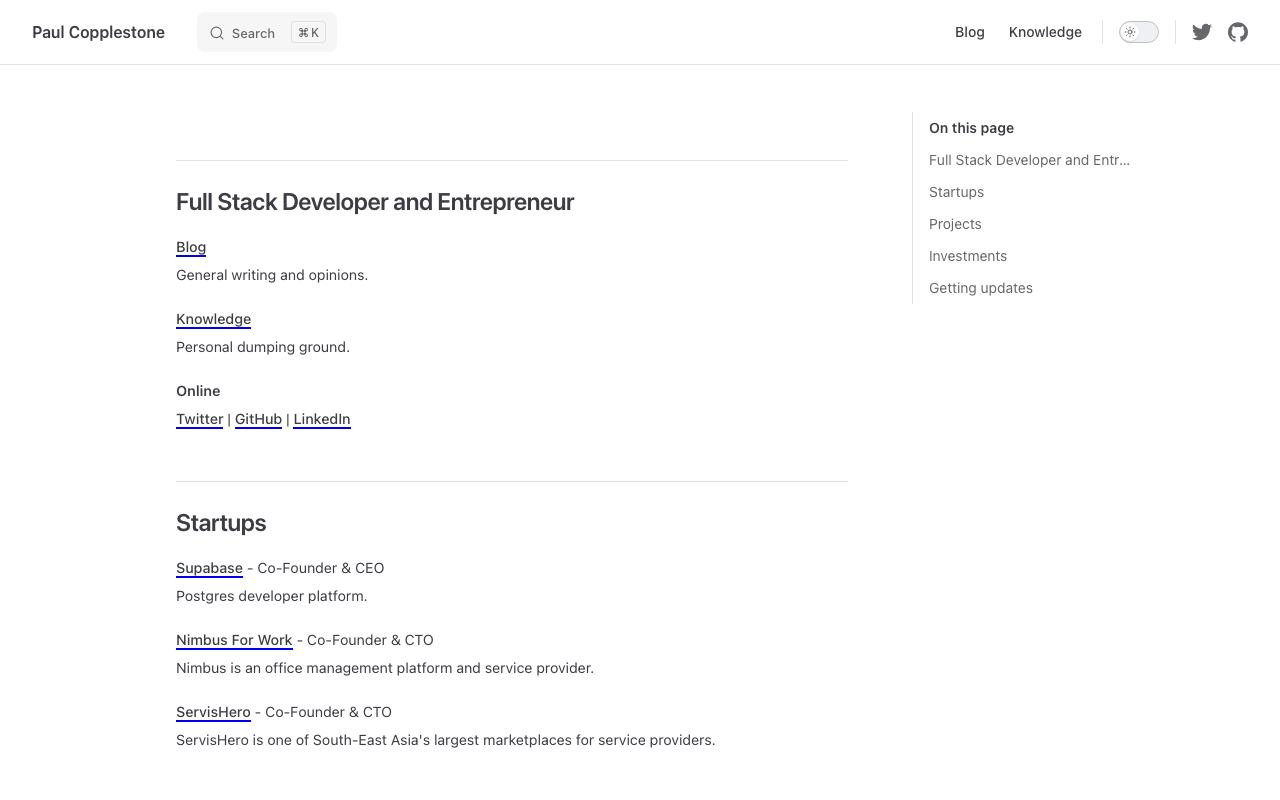Open the Nimbus For Work link
1280x800 pixels.
click(x=234, y=640)
